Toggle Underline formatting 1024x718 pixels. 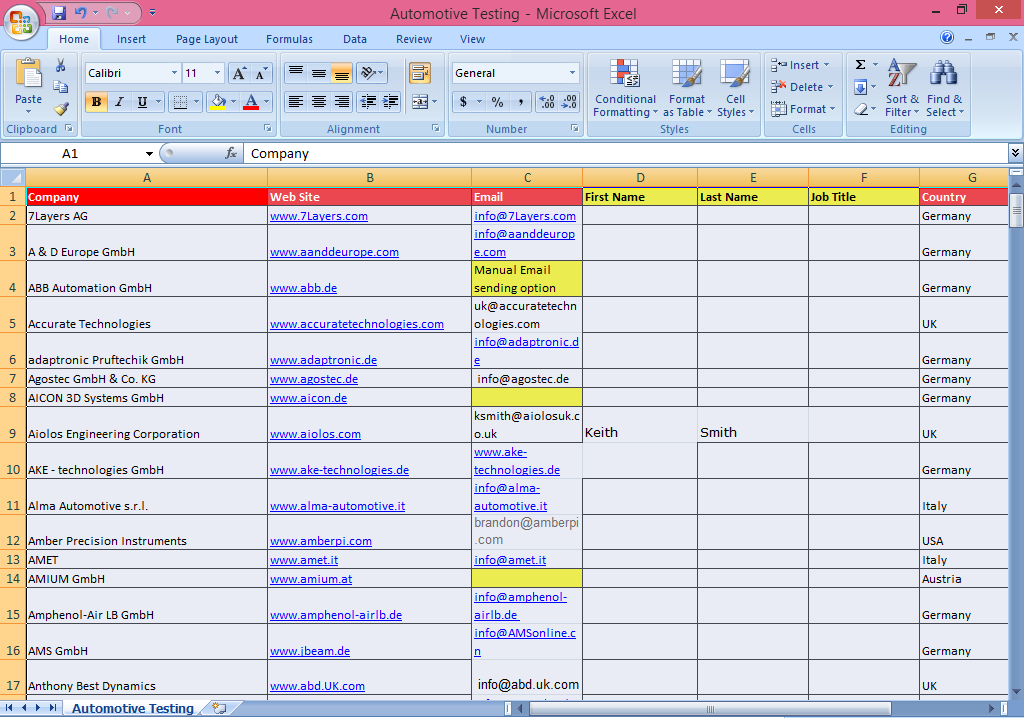pos(142,101)
